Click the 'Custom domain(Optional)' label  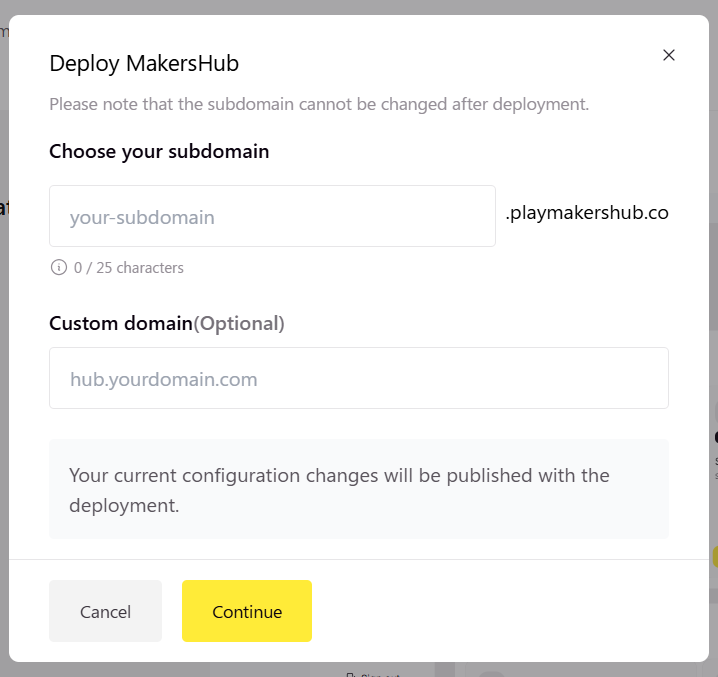coord(167,323)
